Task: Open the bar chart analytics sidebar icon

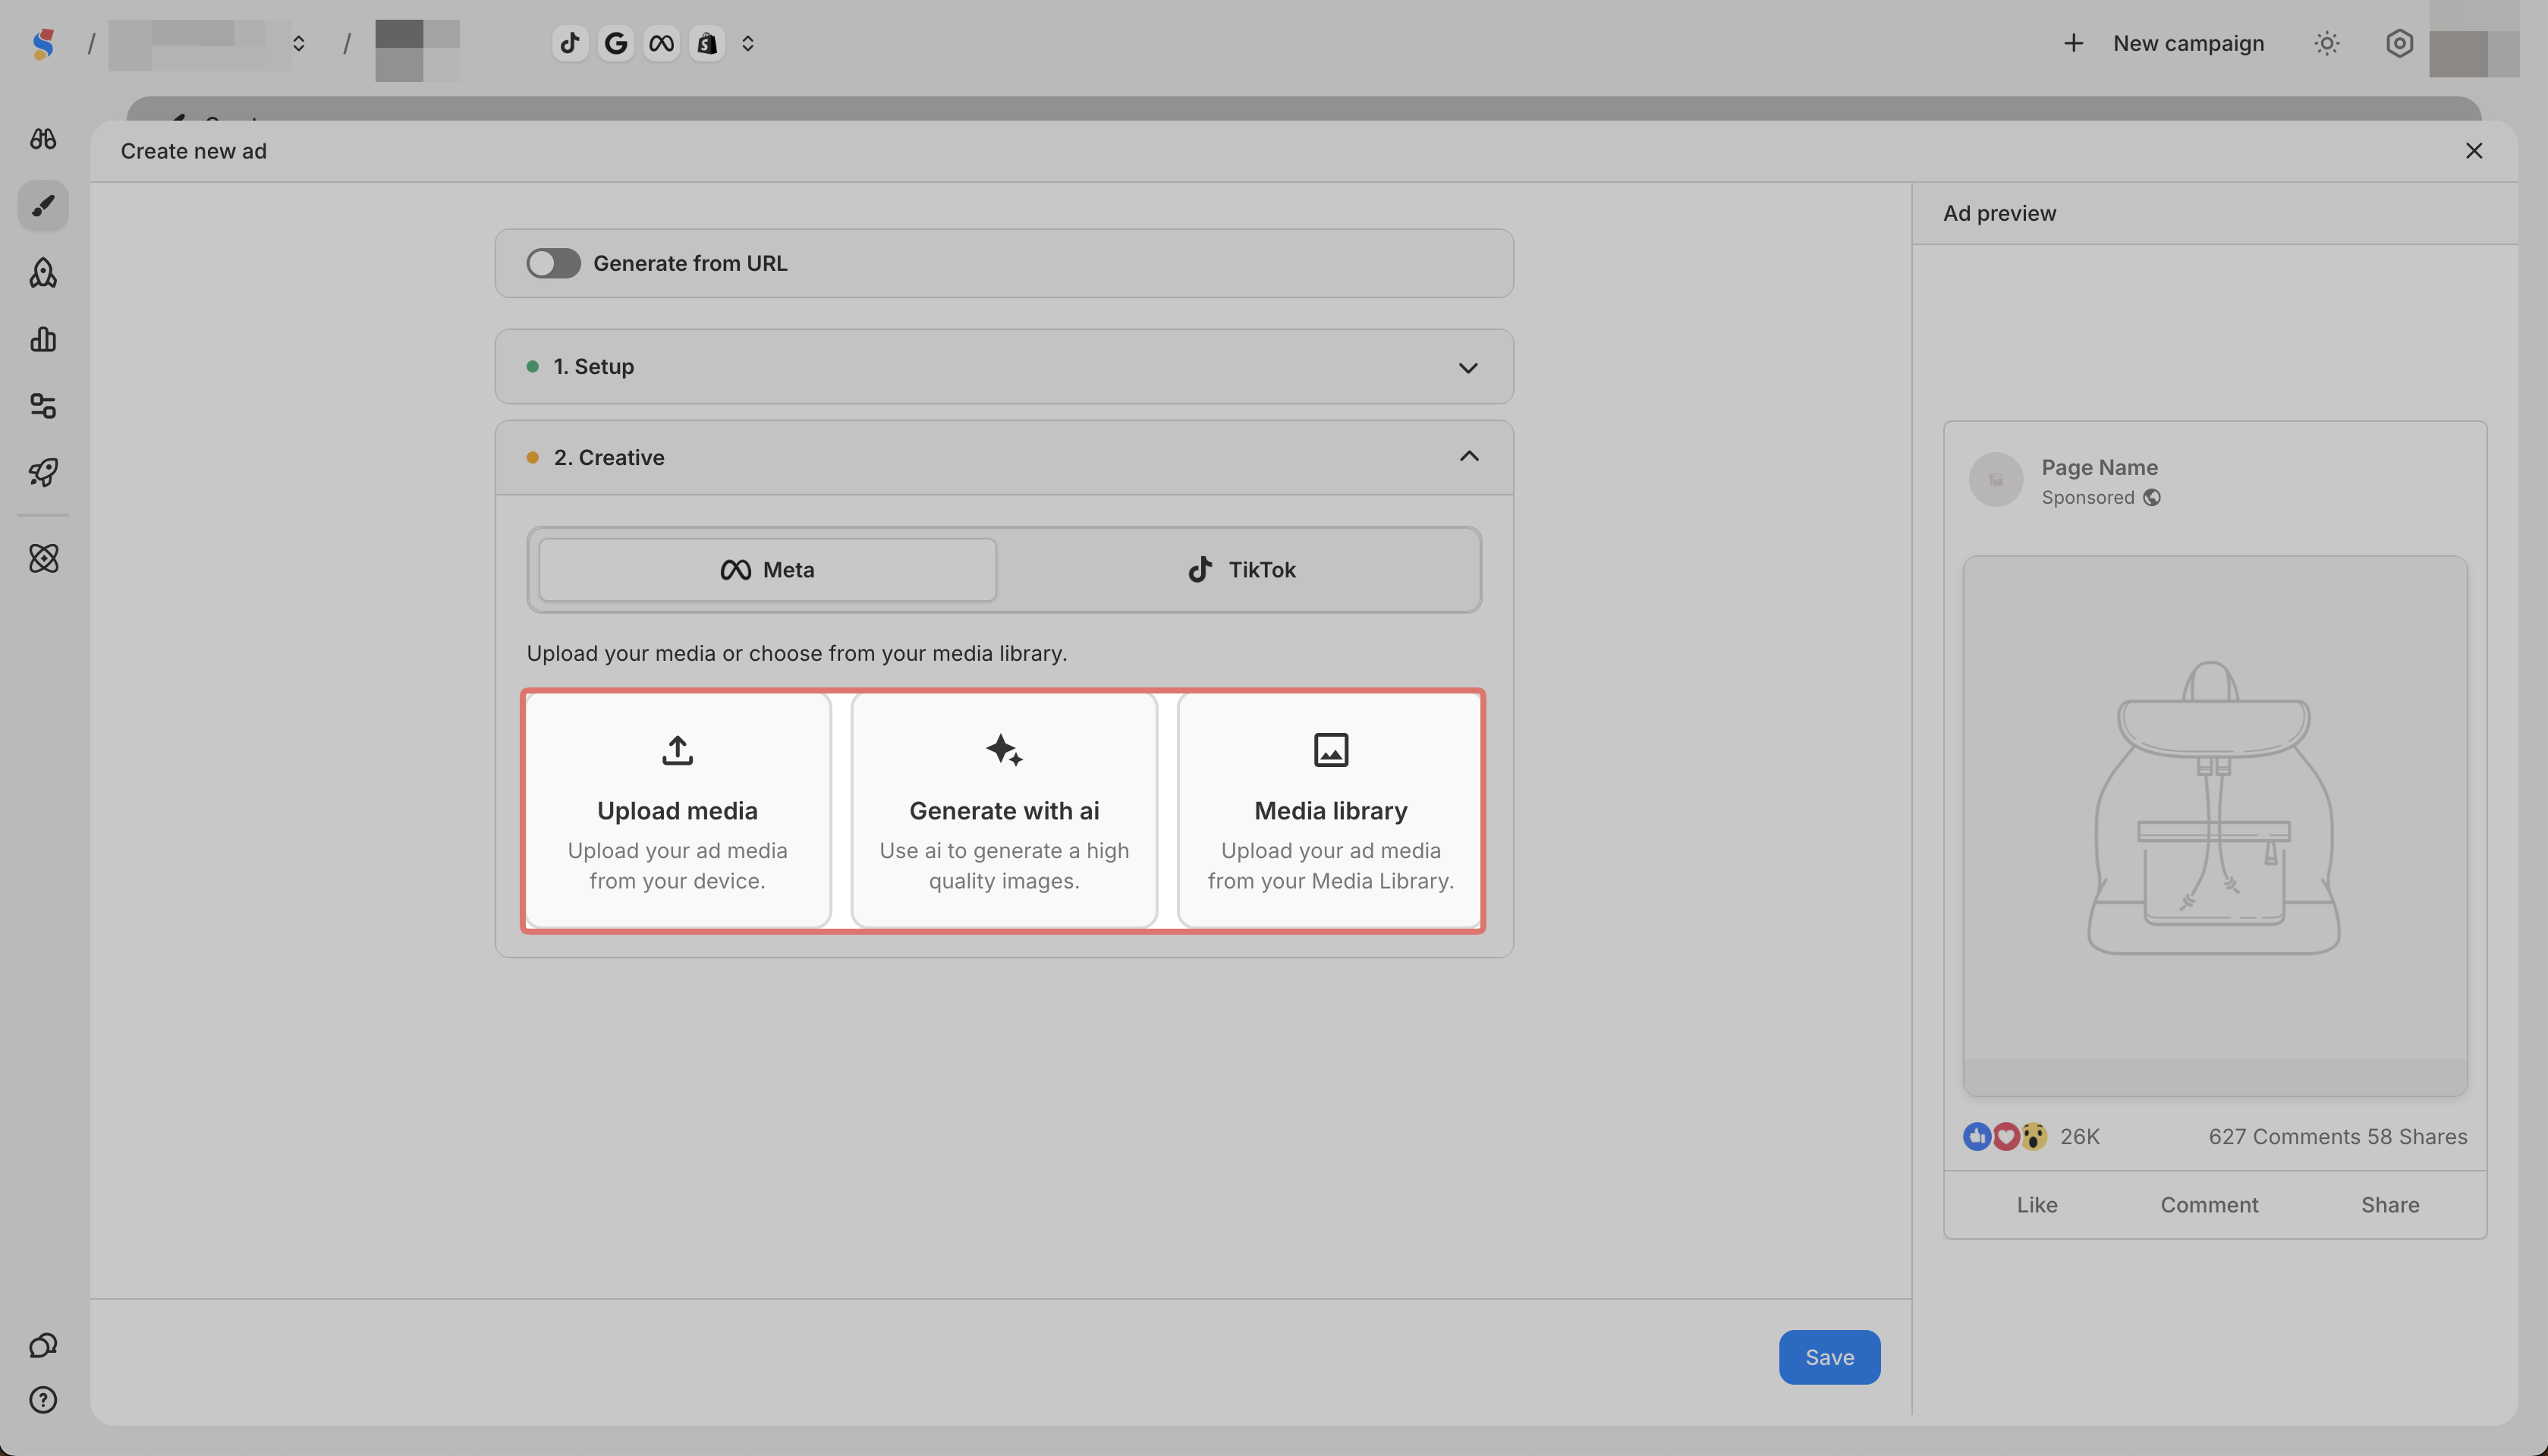Action: tap(43, 340)
